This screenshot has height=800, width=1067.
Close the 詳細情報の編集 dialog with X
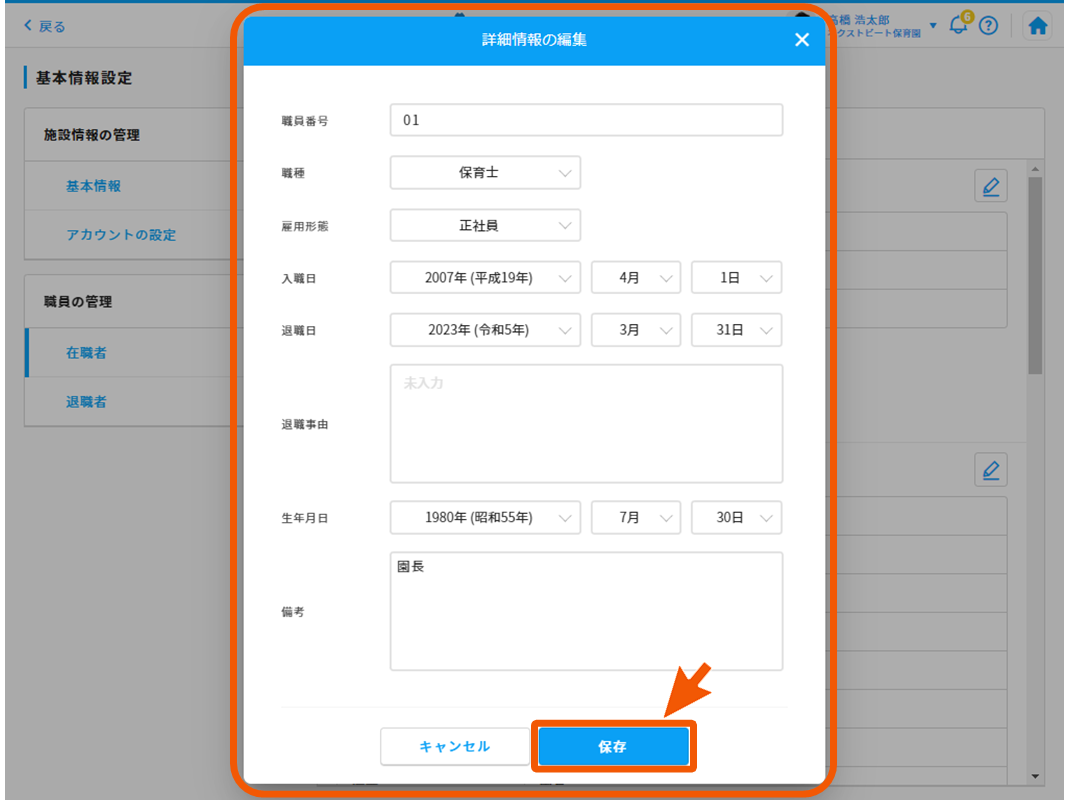pos(801,40)
